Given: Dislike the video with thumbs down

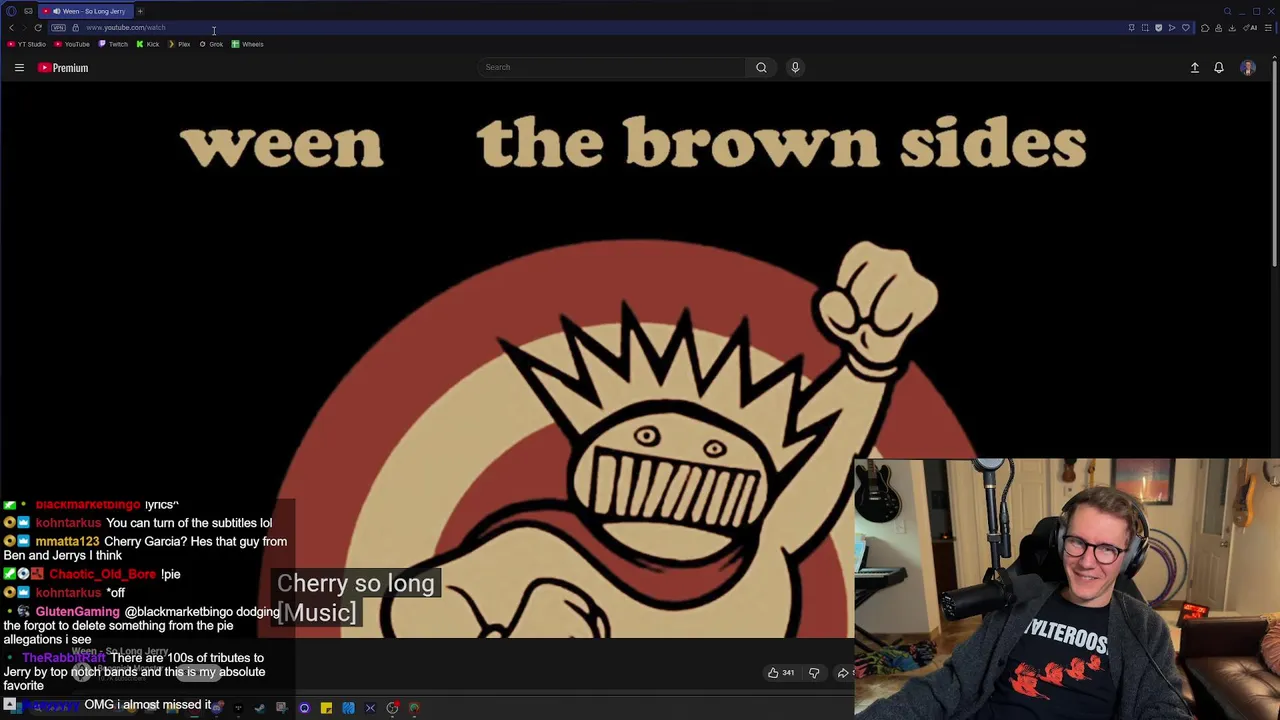Looking at the screenshot, I should click(814, 673).
